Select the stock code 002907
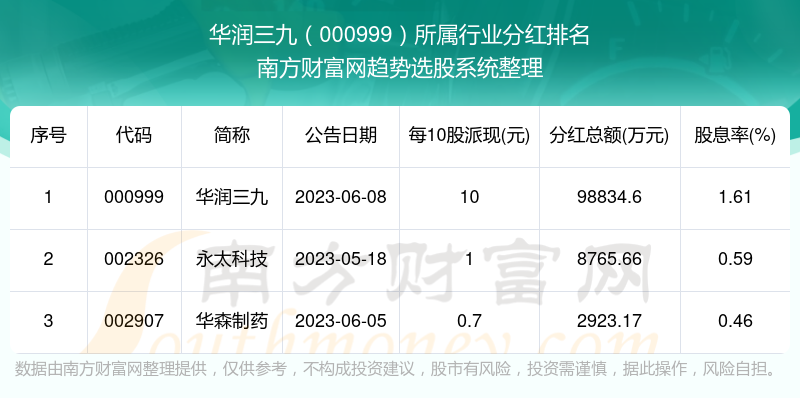The height and width of the screenshot is (420, 800). pos(134,321)
